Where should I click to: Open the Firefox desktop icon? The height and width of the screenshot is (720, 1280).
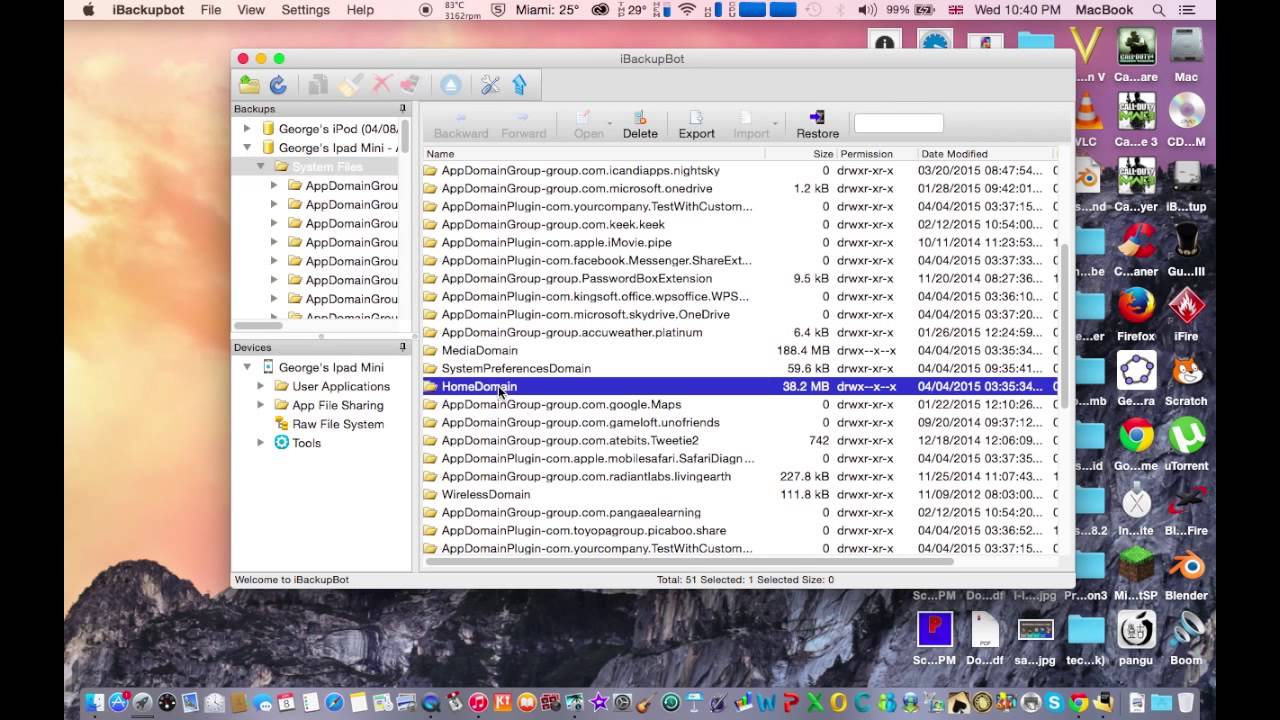click(x=1136, y=316)
